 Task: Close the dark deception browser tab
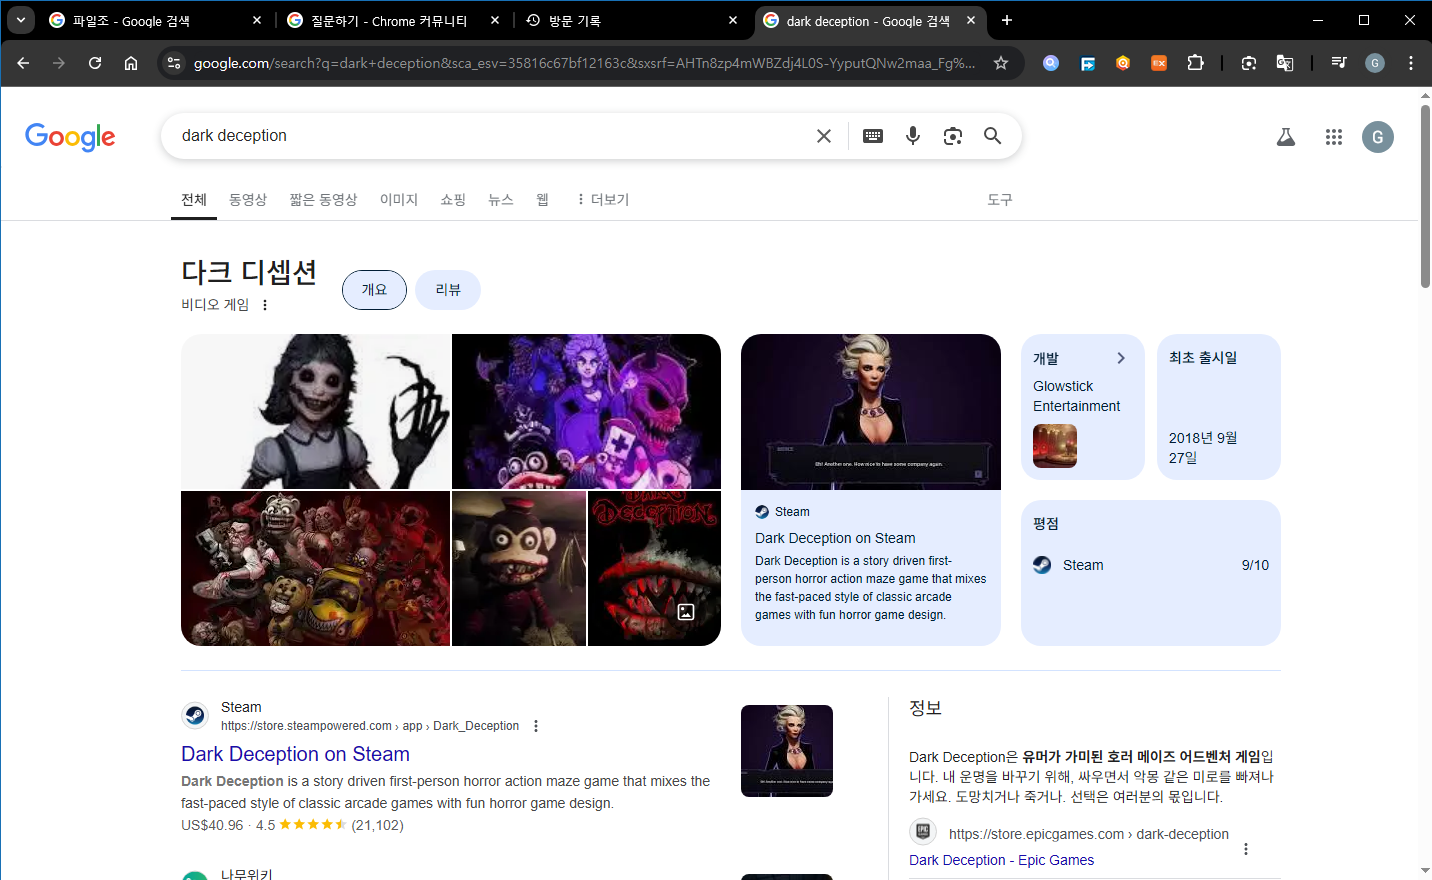971,20
